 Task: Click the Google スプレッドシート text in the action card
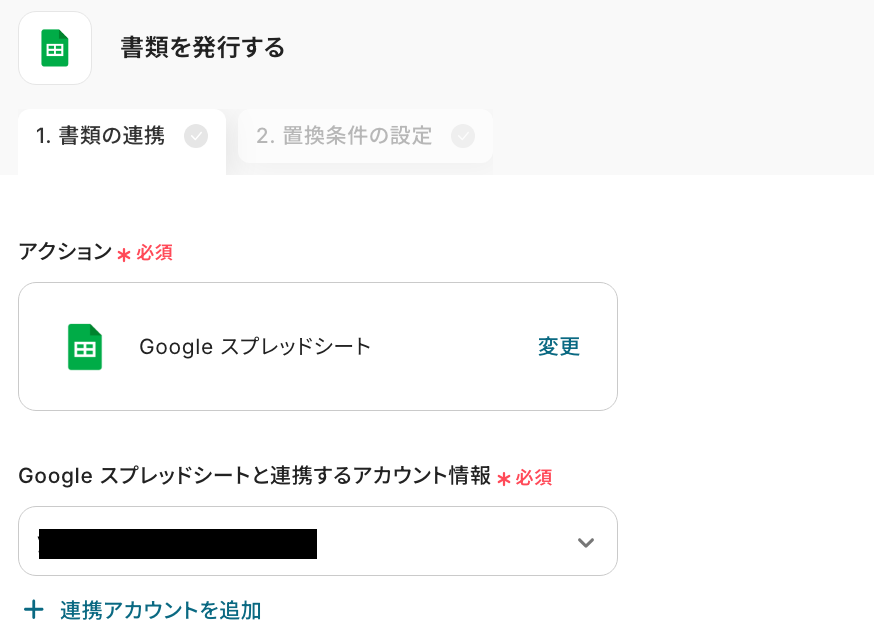[255, 347]
